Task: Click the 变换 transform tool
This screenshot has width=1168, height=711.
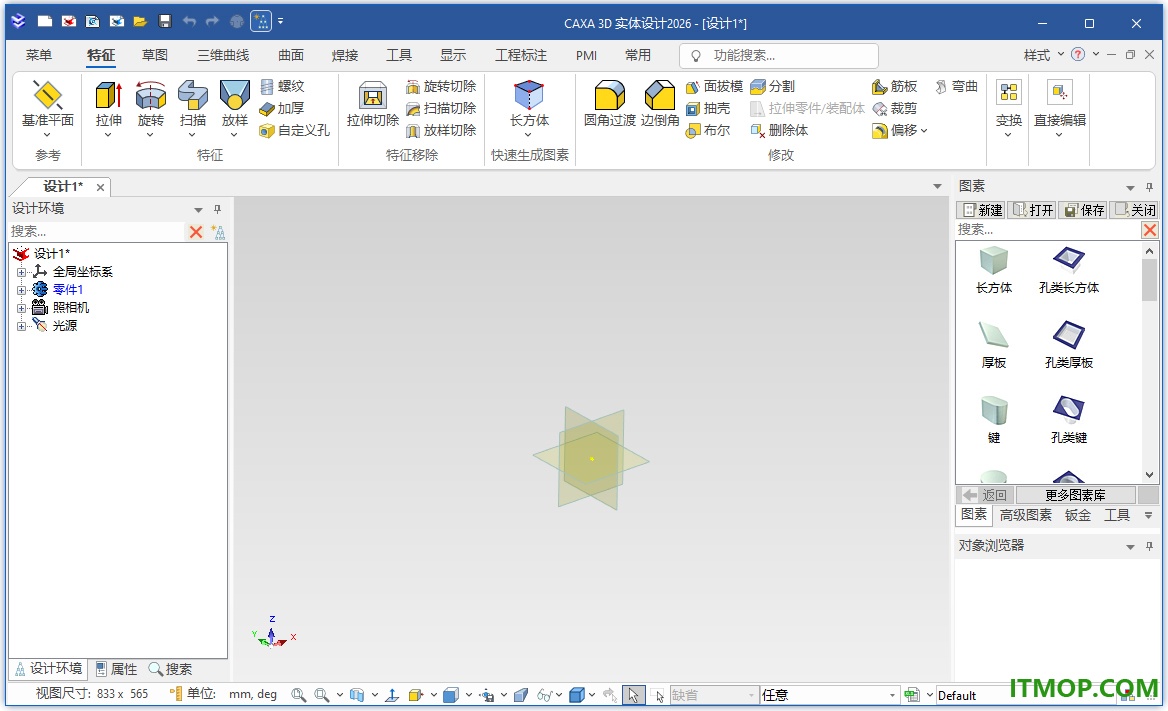Action: tap(1009, 109)
